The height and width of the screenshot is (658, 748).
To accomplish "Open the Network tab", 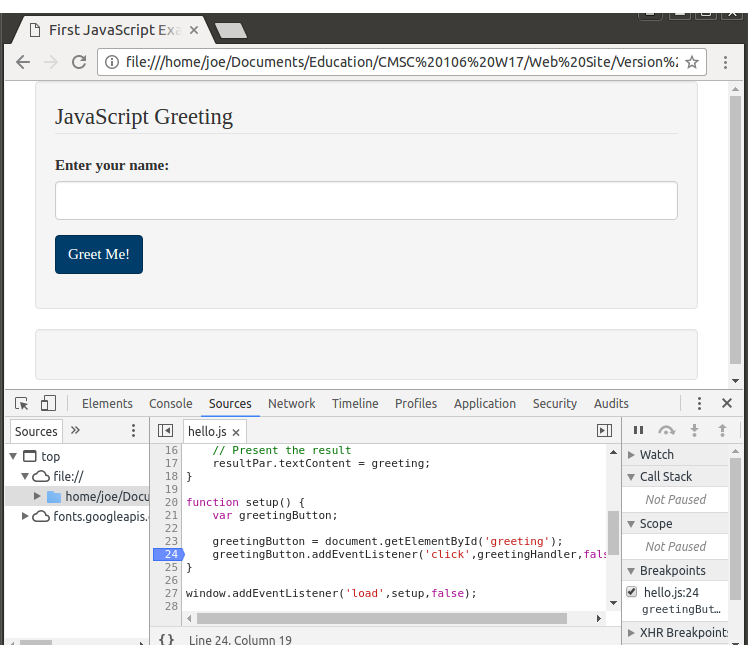I will (x=291, y=404).
